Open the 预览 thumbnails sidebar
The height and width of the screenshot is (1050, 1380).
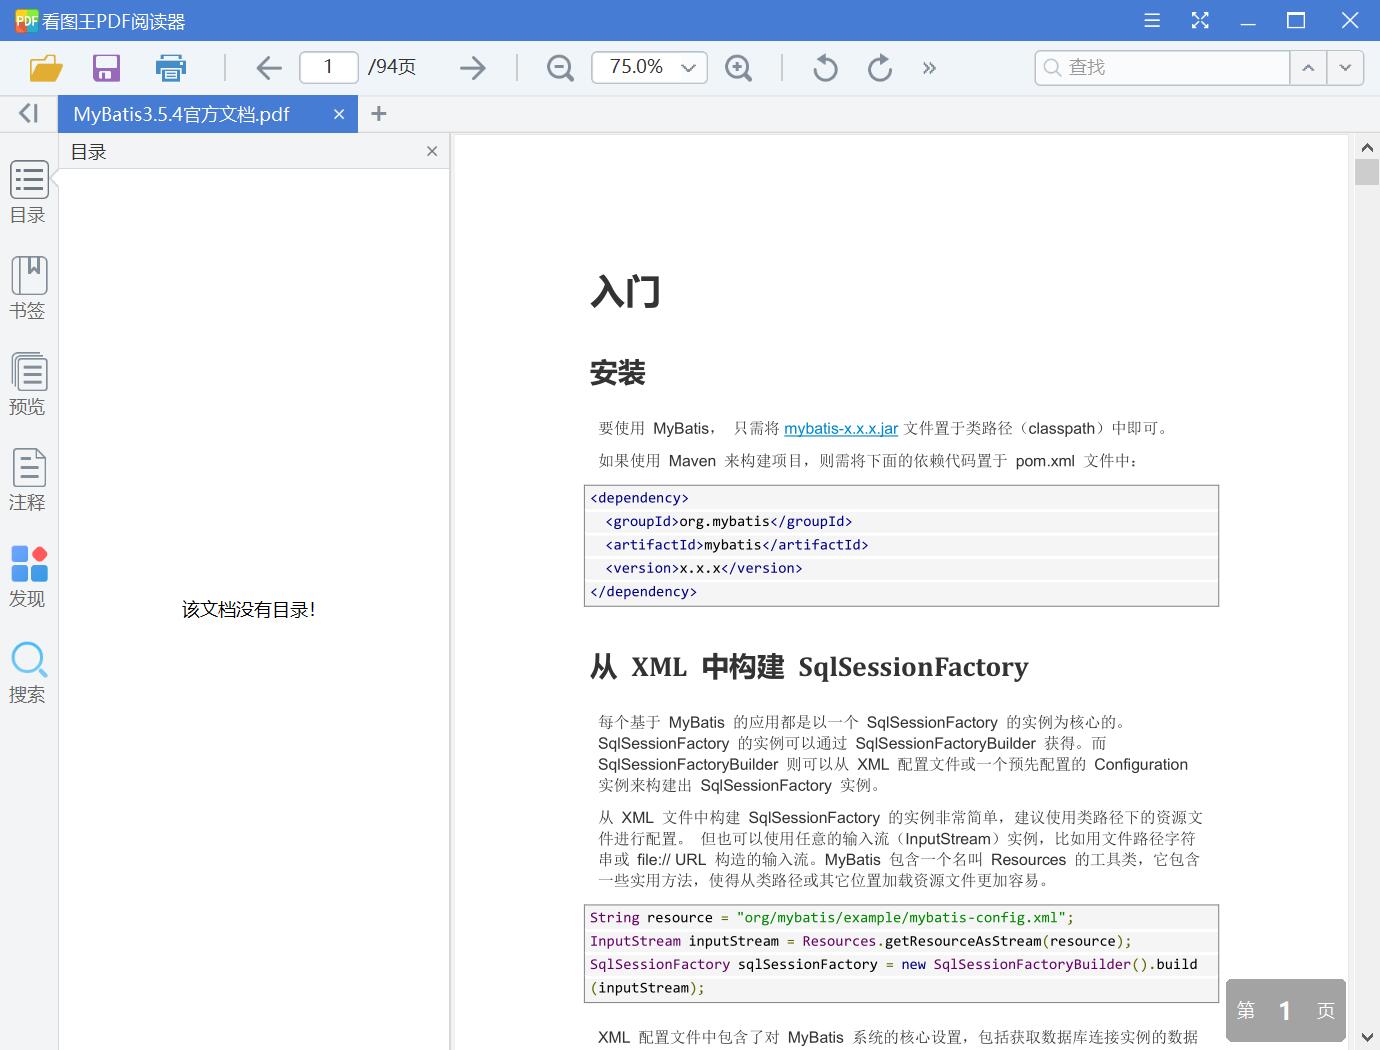point(28,384)
